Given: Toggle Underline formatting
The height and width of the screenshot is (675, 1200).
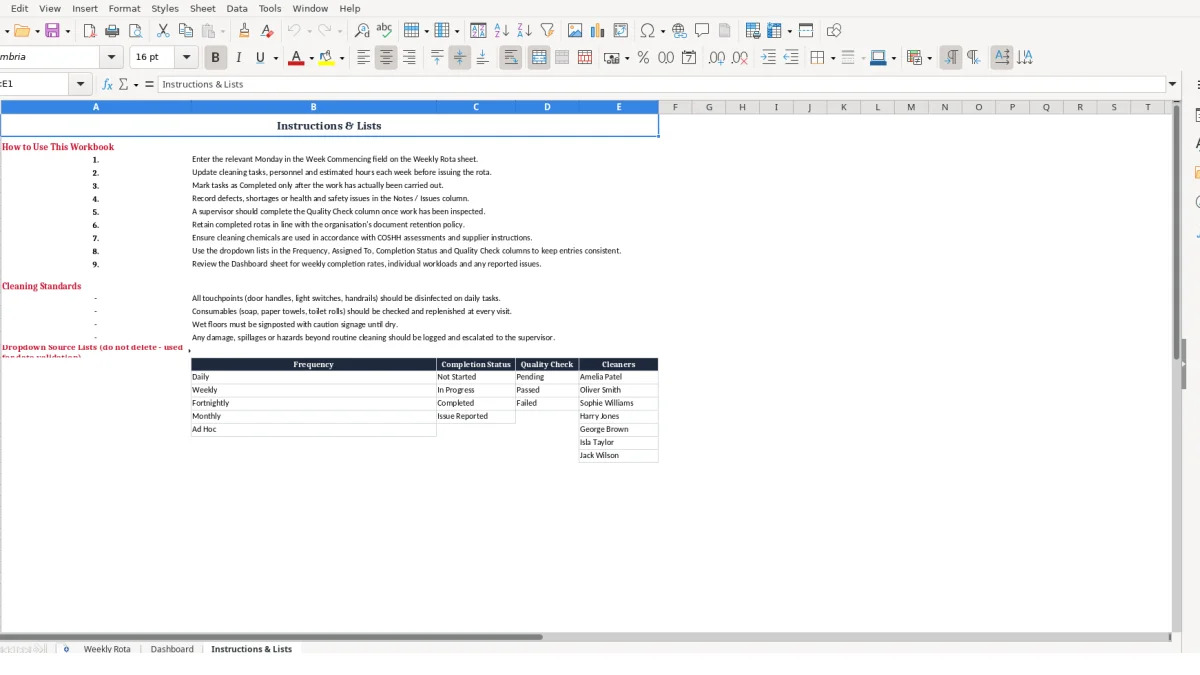Looking at the screenshot, I should point(260,58).
